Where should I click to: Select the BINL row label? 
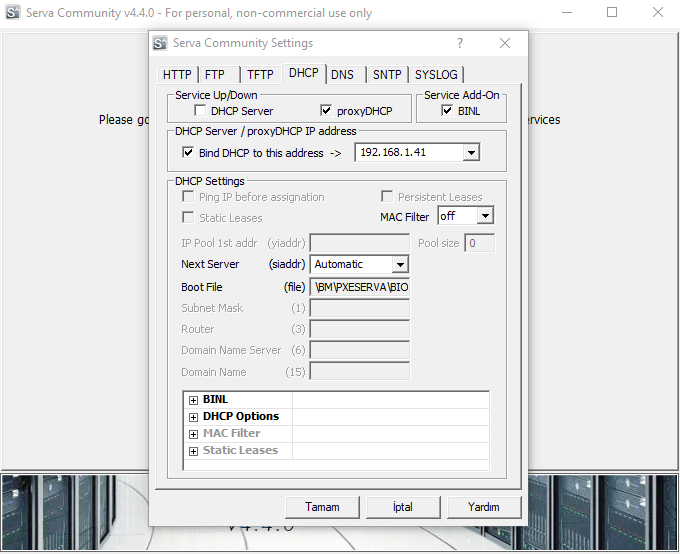click(x=215, y=400)
